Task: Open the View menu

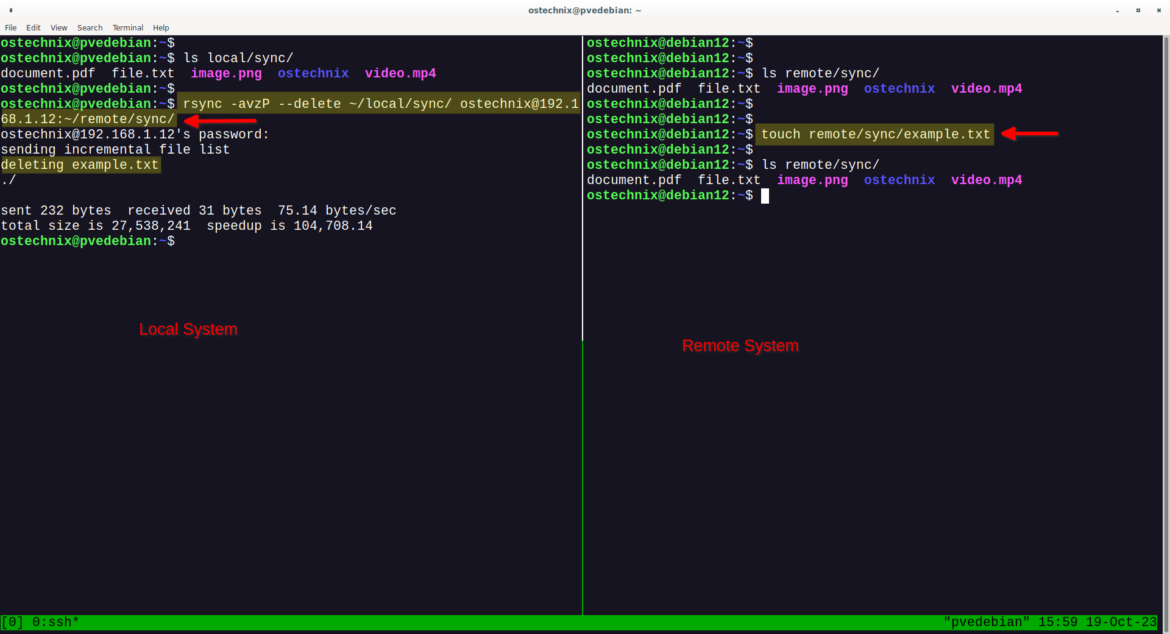Action: click(x=58, y=27)
